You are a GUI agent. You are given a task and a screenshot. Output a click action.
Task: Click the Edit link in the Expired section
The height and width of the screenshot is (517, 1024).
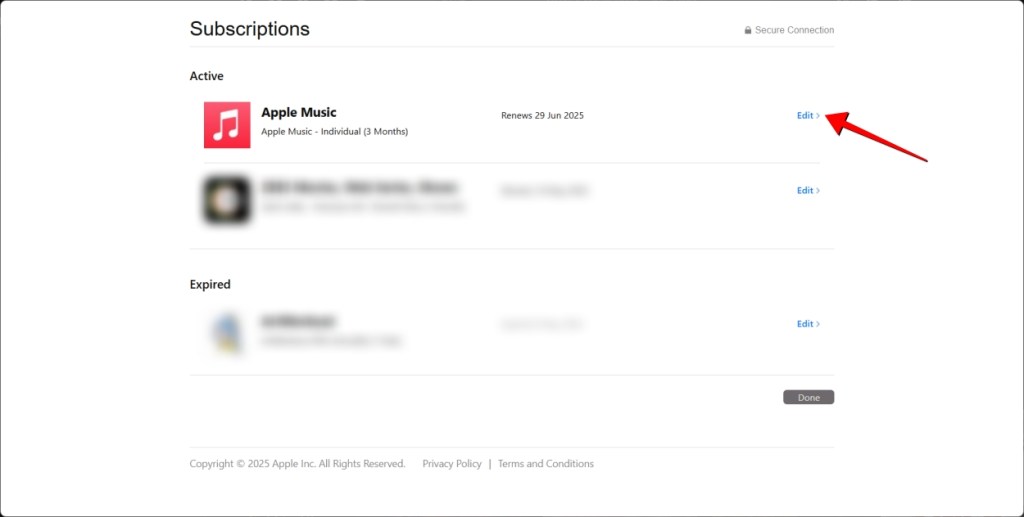point(808,324)
